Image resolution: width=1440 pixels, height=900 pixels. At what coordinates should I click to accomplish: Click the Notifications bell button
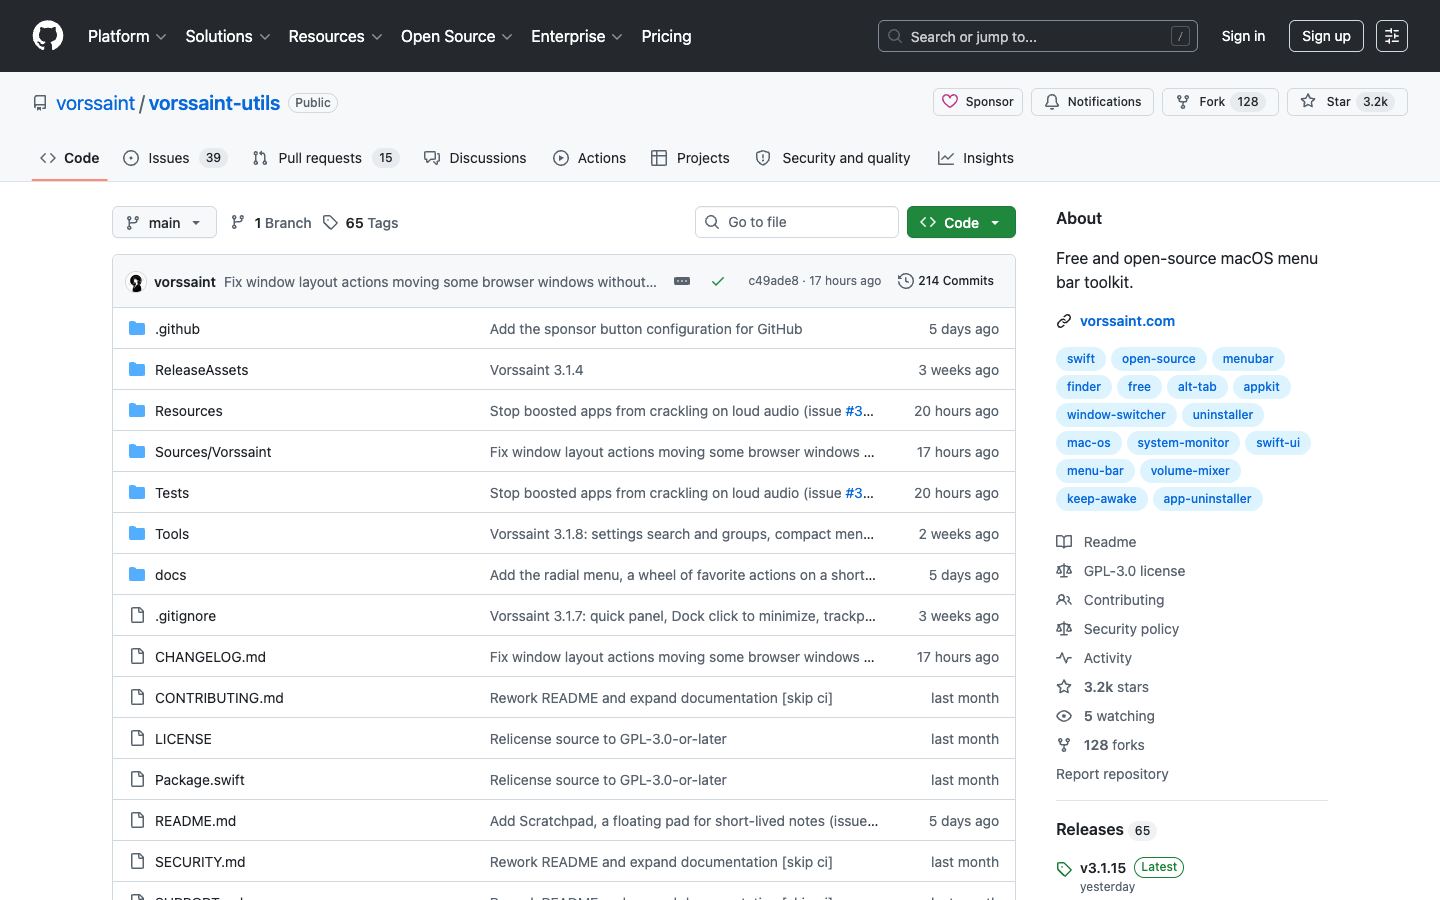tap(1092, 102)
